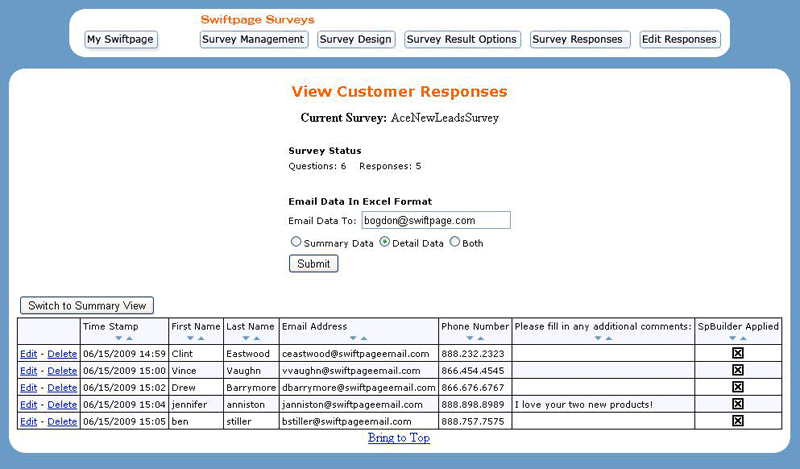The width and height of the screenshot is (800, 469).
Task: Click the down sort arrow under Phone Number
Action: tap(470, 338)
